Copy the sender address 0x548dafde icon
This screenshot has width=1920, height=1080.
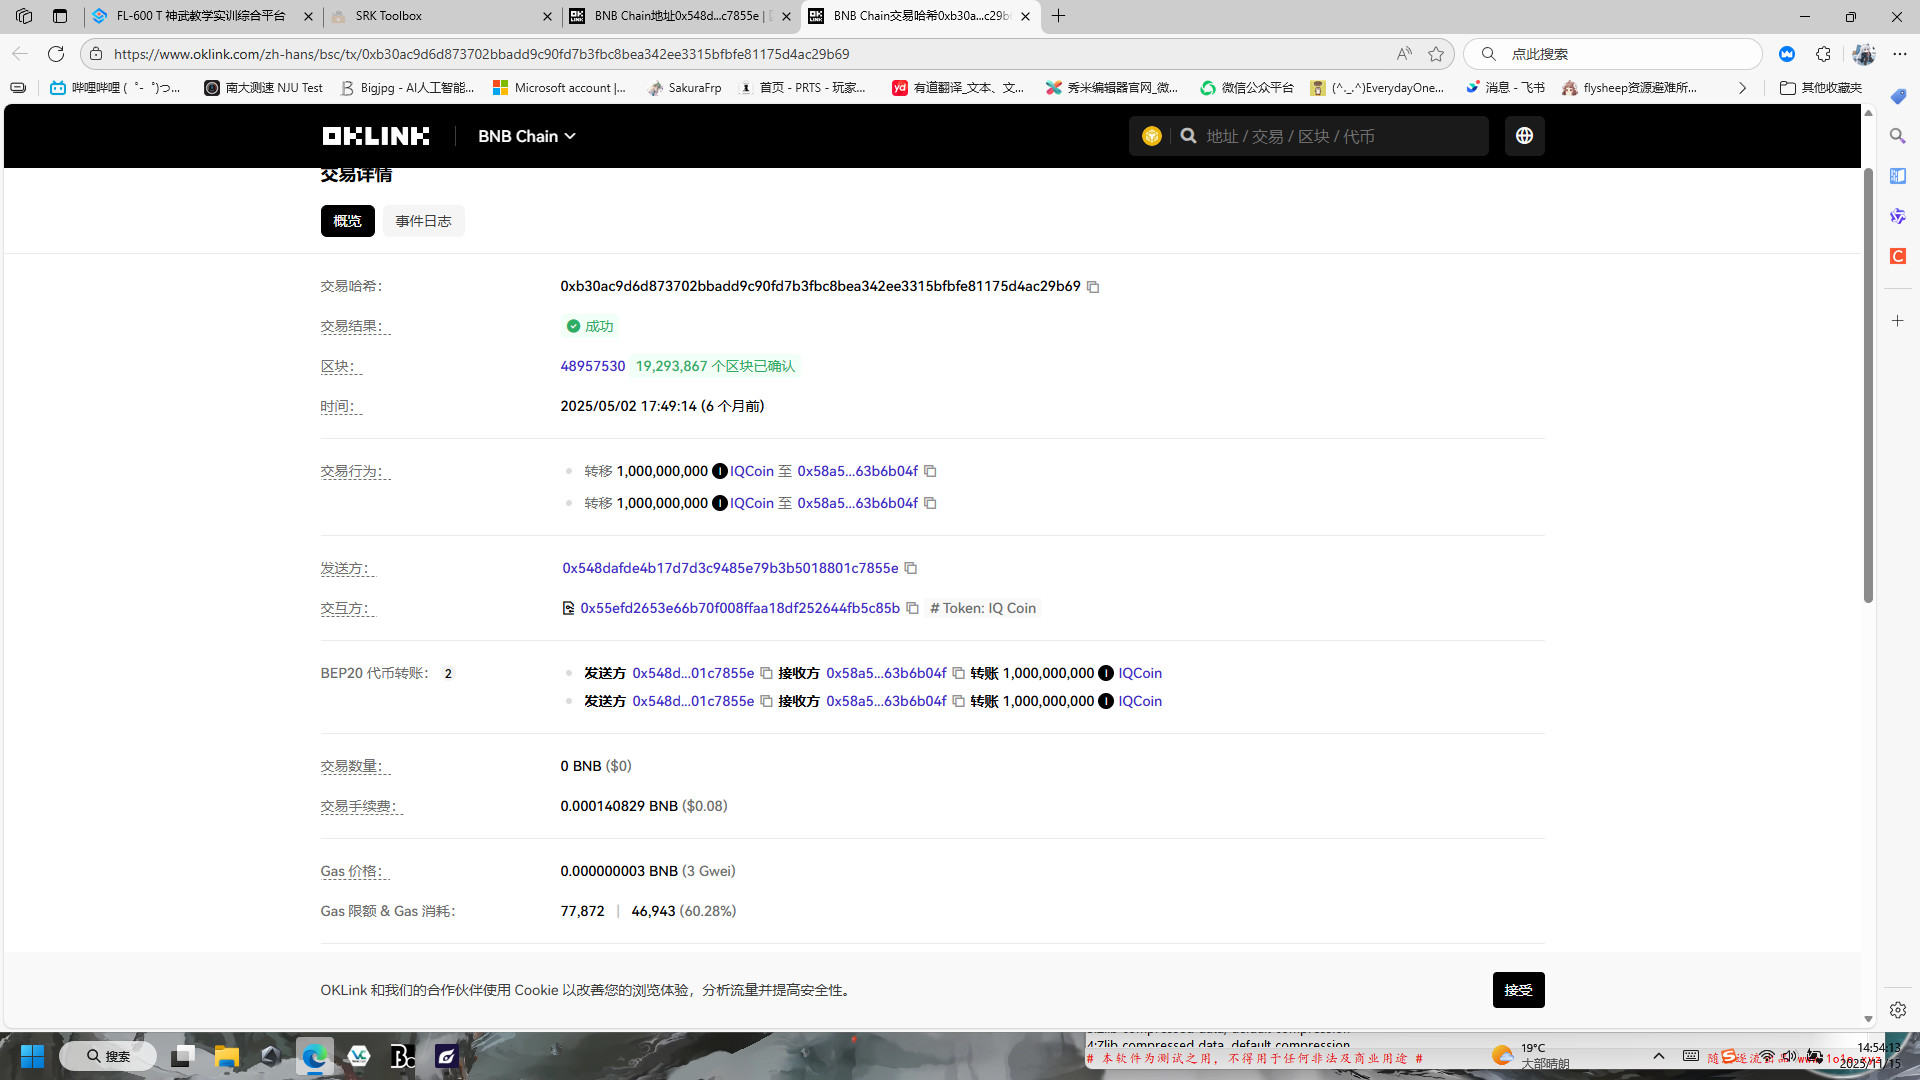pyautogui.click(x=911, y=568)
